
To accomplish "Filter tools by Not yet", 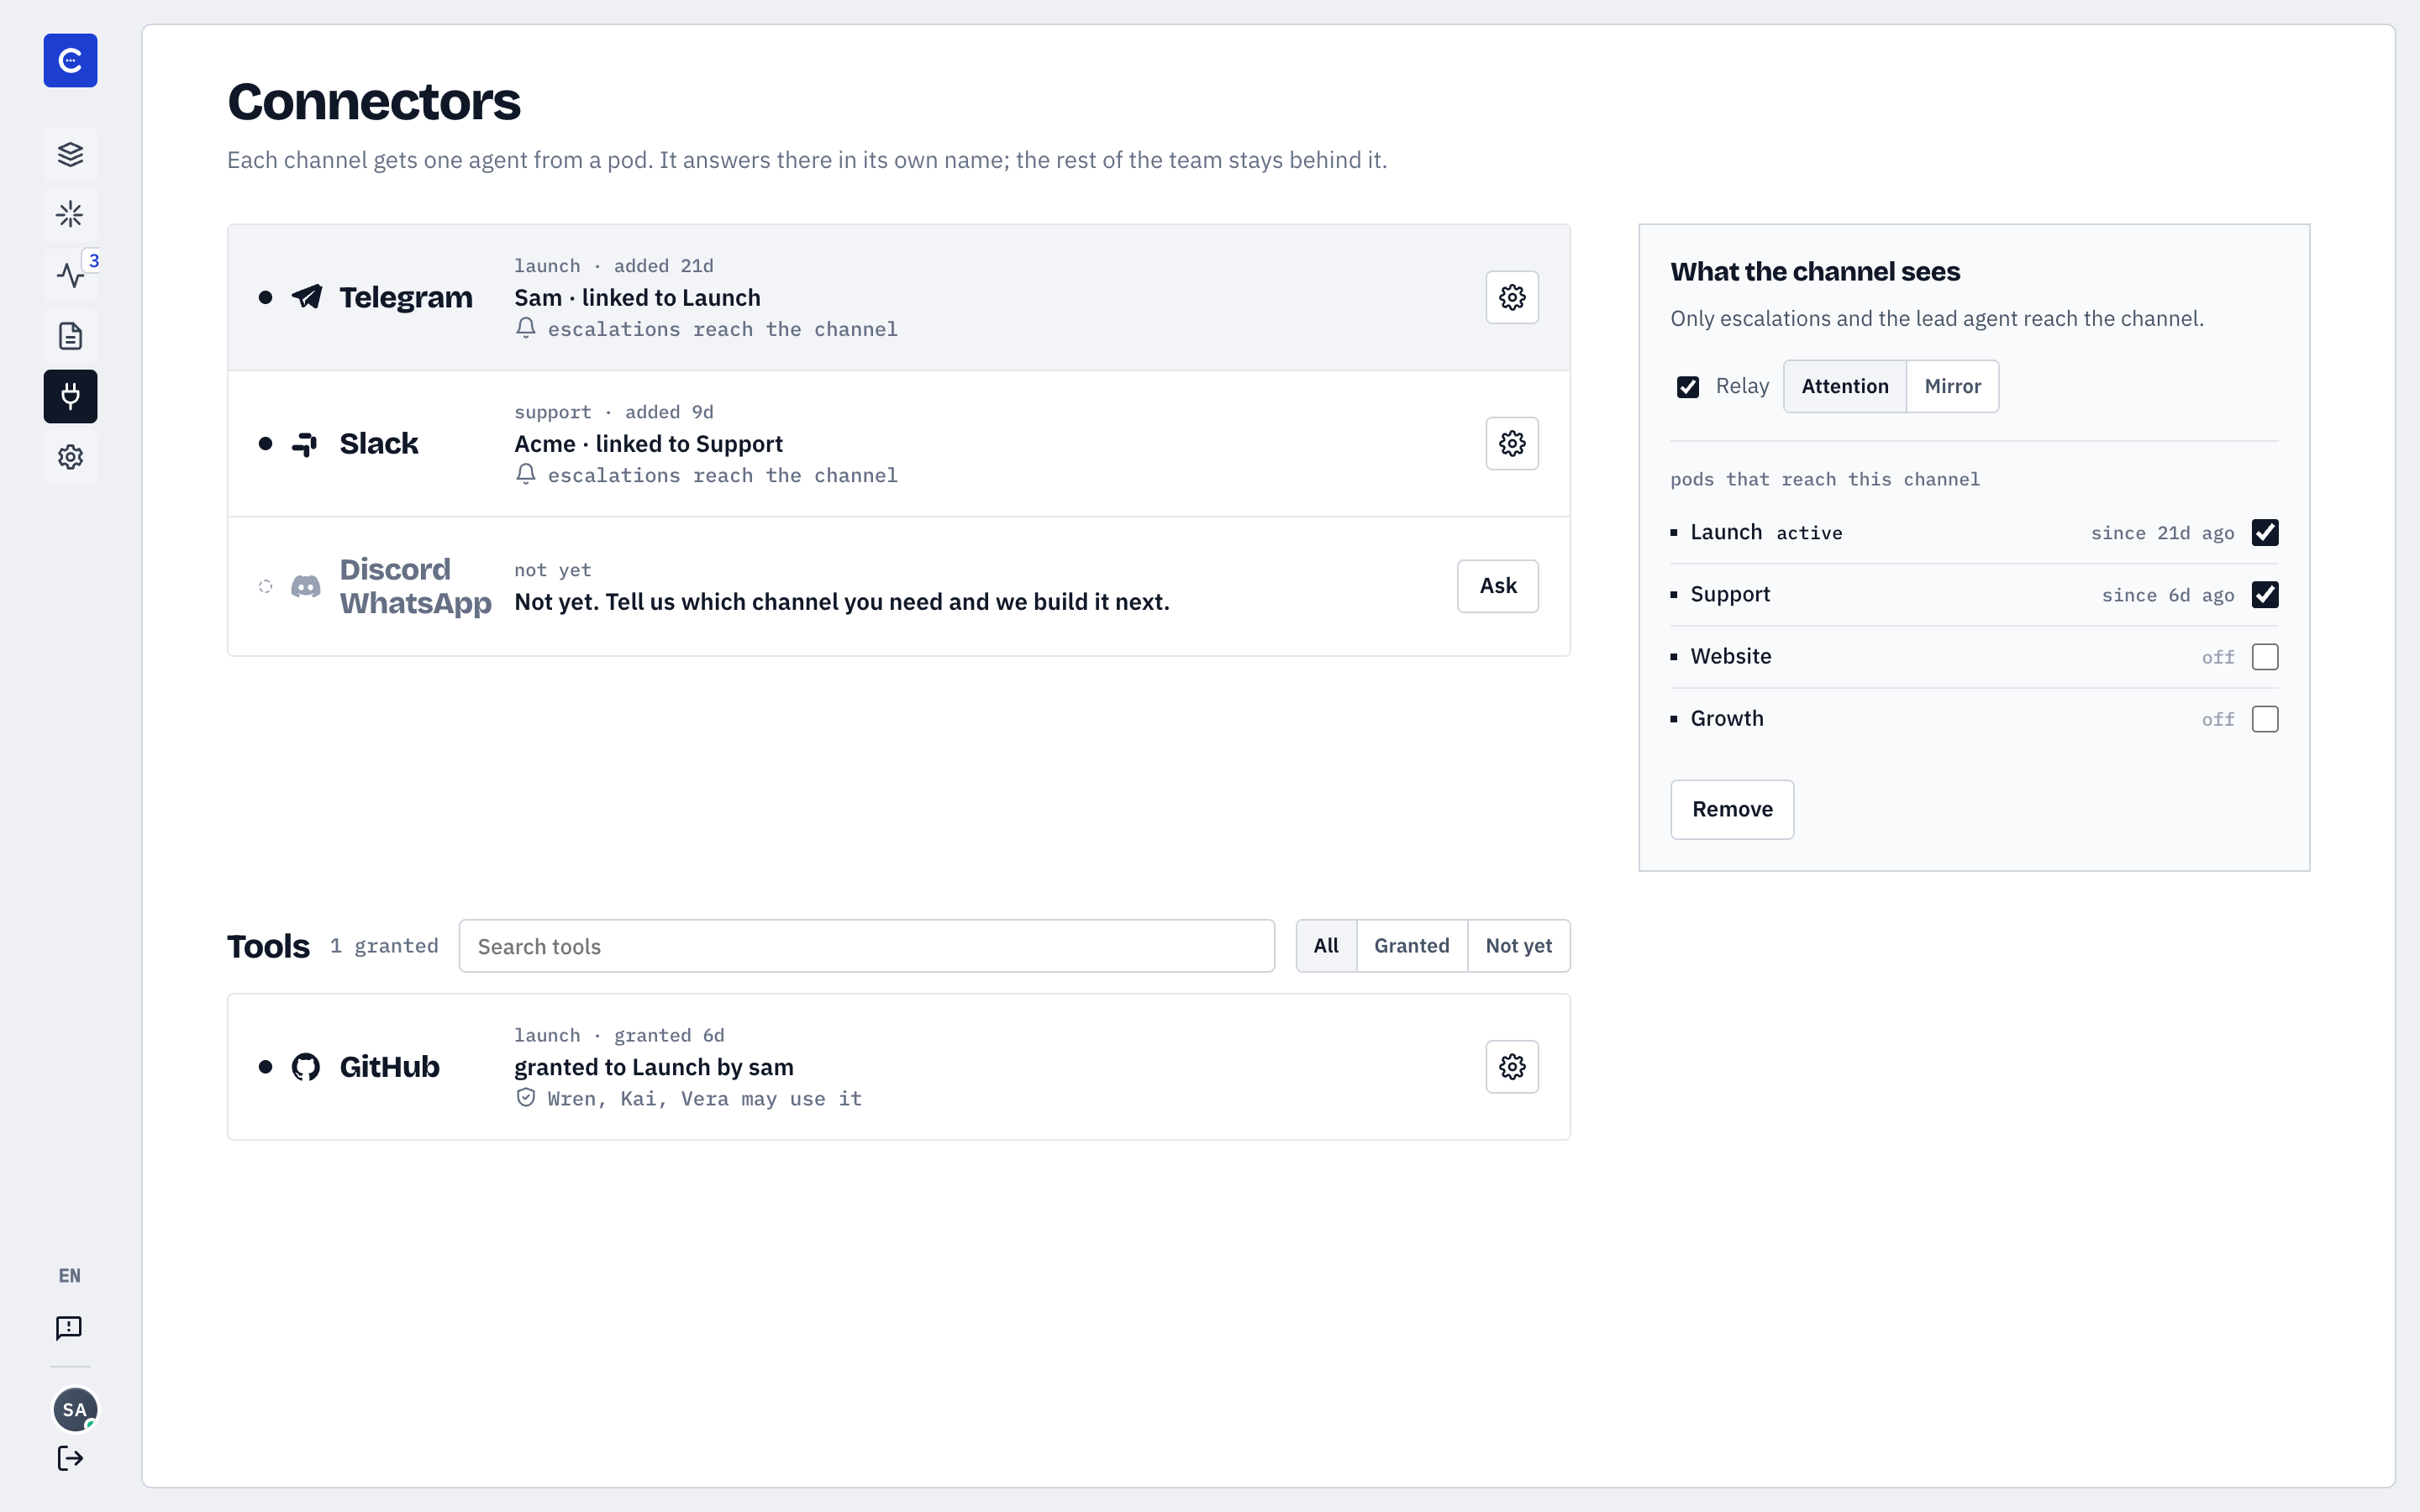I will click(1518, 945).
